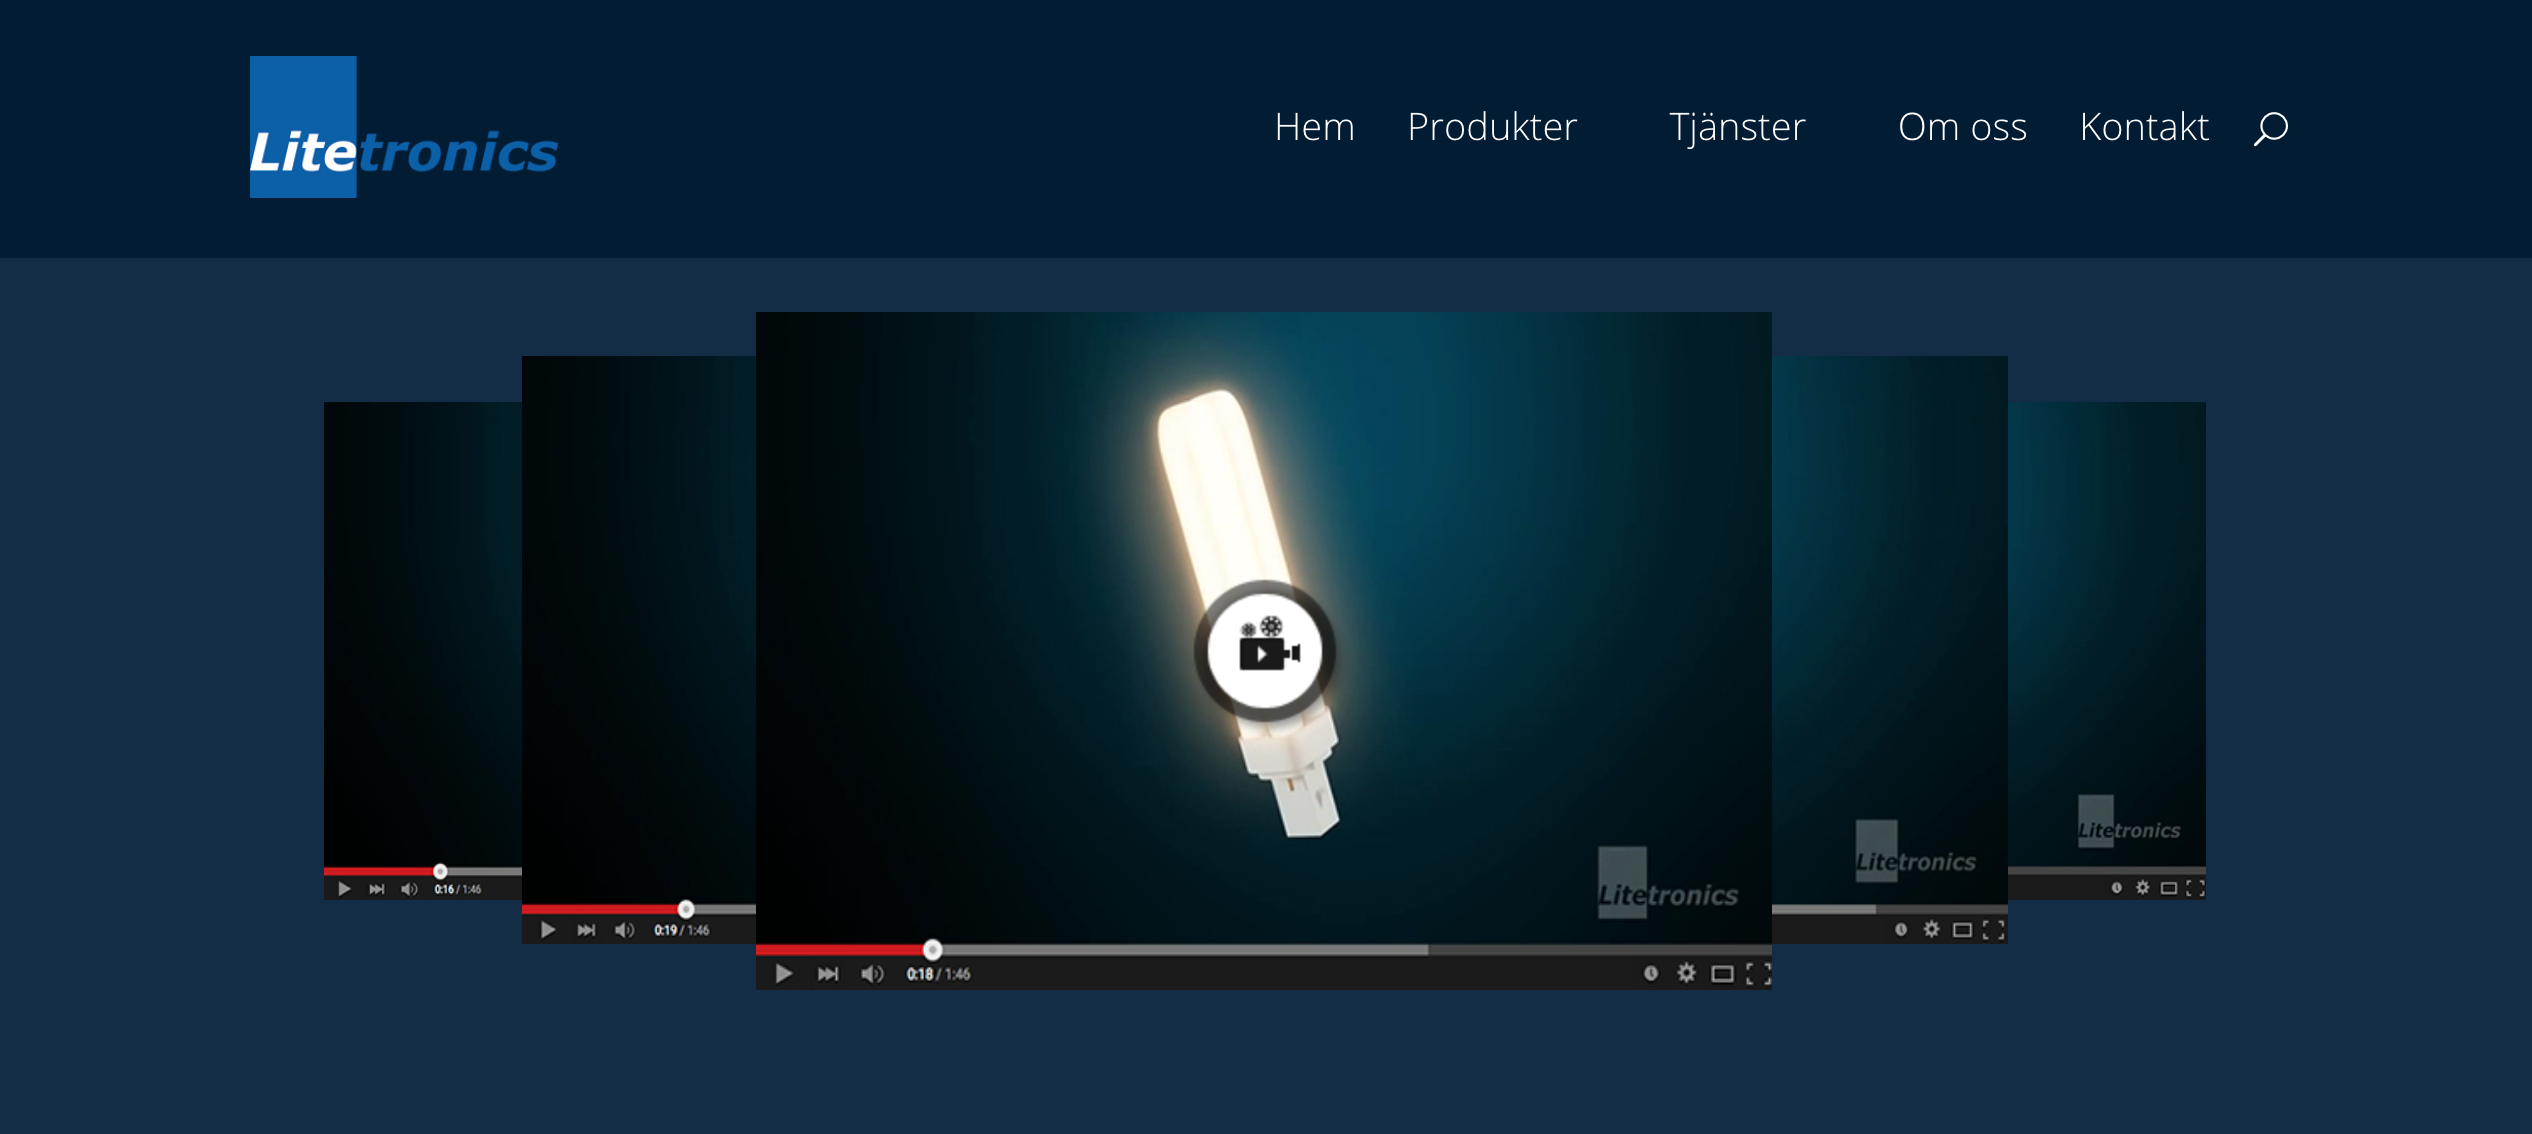Image resolution: width=2532 pixels, height=1134 pixels.
Task: Mute the center video (0:18) volume
Action: [x=872, y=973]
